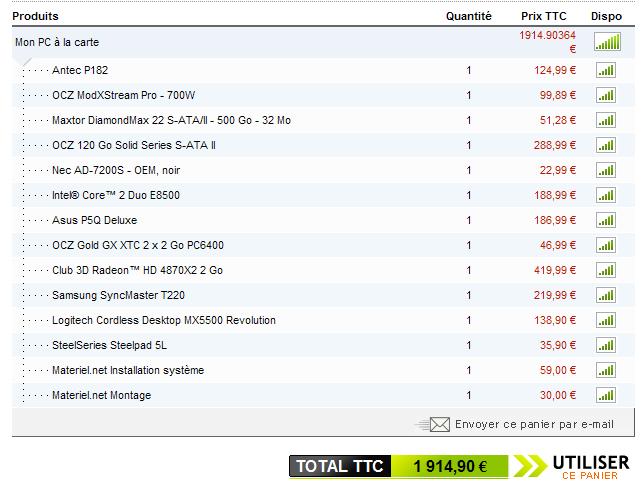Click Mon PC à la carte title
The width and height of the screenshot is (644, 495).
57,42
